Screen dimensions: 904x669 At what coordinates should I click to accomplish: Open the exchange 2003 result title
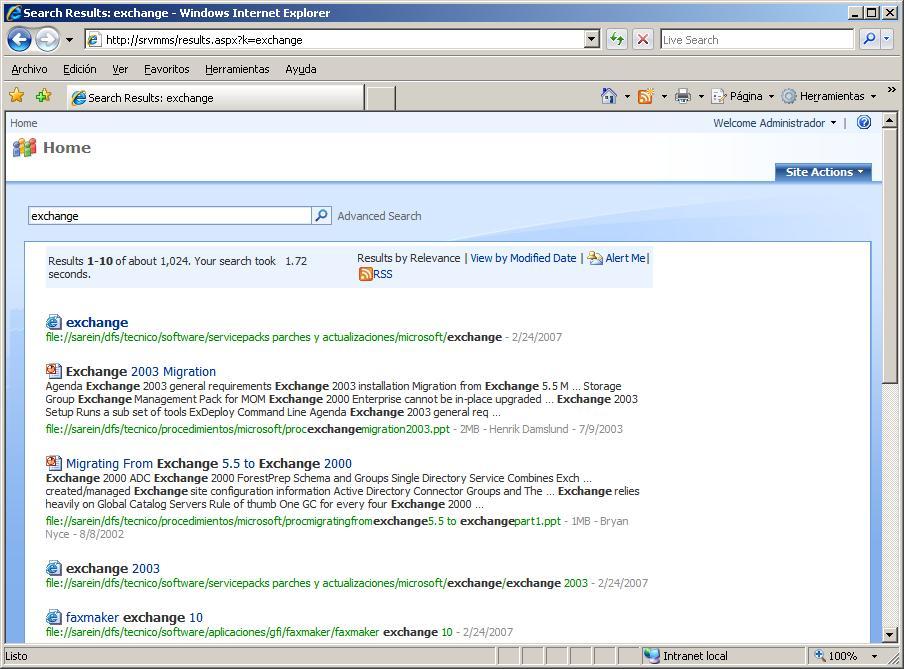[x=112, y=569]
